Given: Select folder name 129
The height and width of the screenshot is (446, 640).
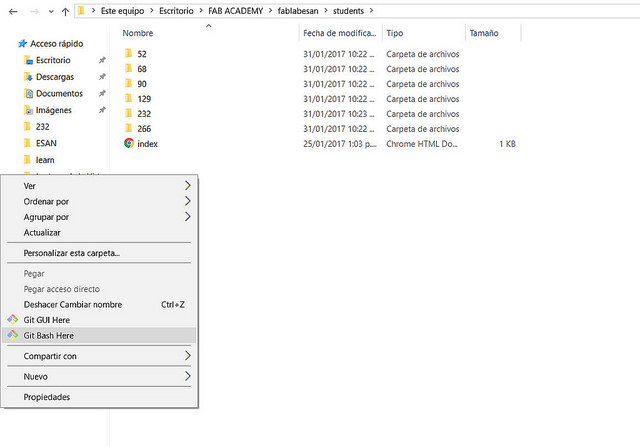Looking at the screenshot, I should click(144, 99).
